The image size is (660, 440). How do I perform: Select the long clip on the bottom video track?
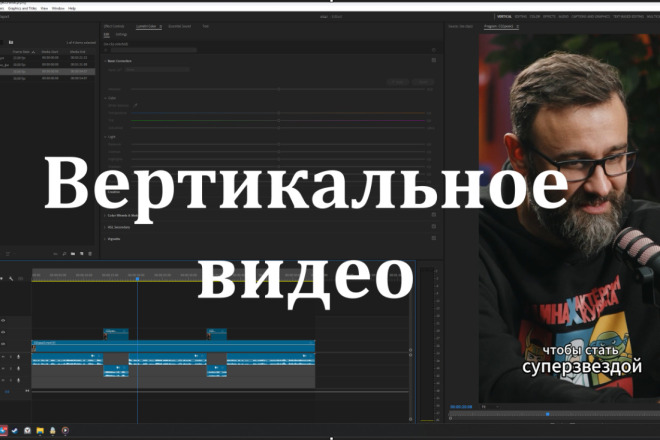(x=173, y=346)
